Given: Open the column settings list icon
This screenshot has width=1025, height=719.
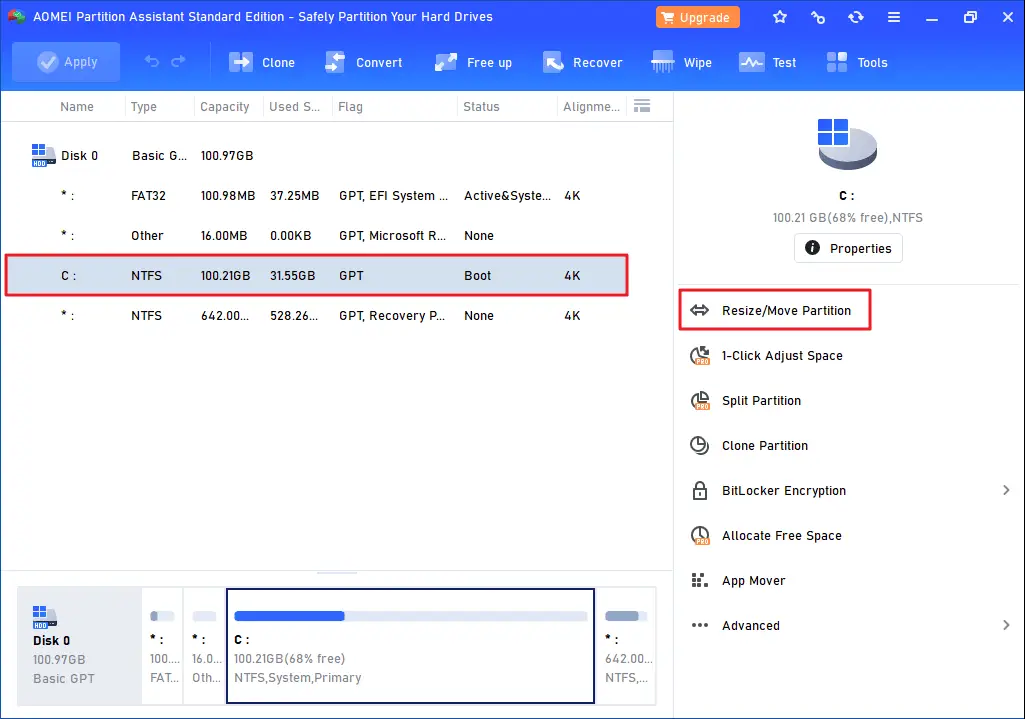Looking at the screenshot, I should [x=642, y=106].
